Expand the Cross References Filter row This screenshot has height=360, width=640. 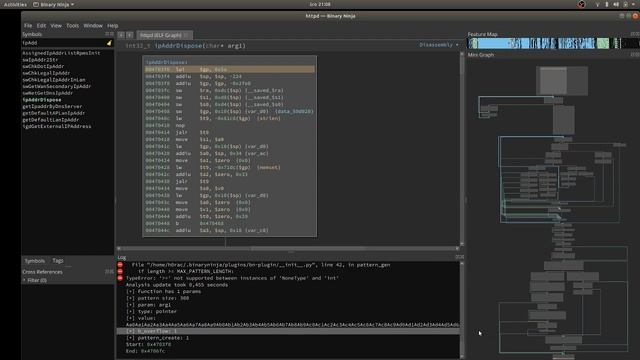pos(35,280)
